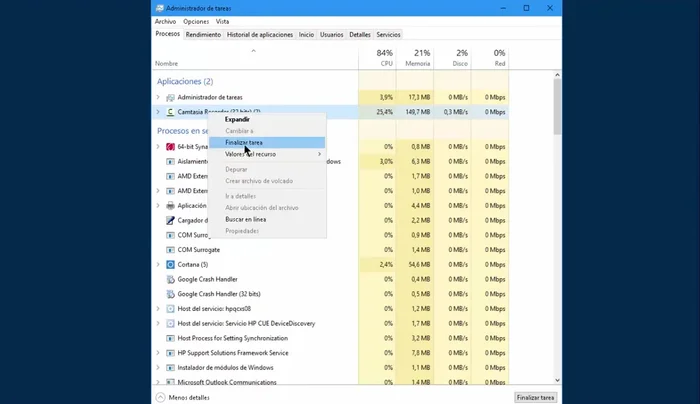Viewport: 700px width, 404px height.
Task: Click the Camtasia Recorder process icon
Action: tap(170, 112)
